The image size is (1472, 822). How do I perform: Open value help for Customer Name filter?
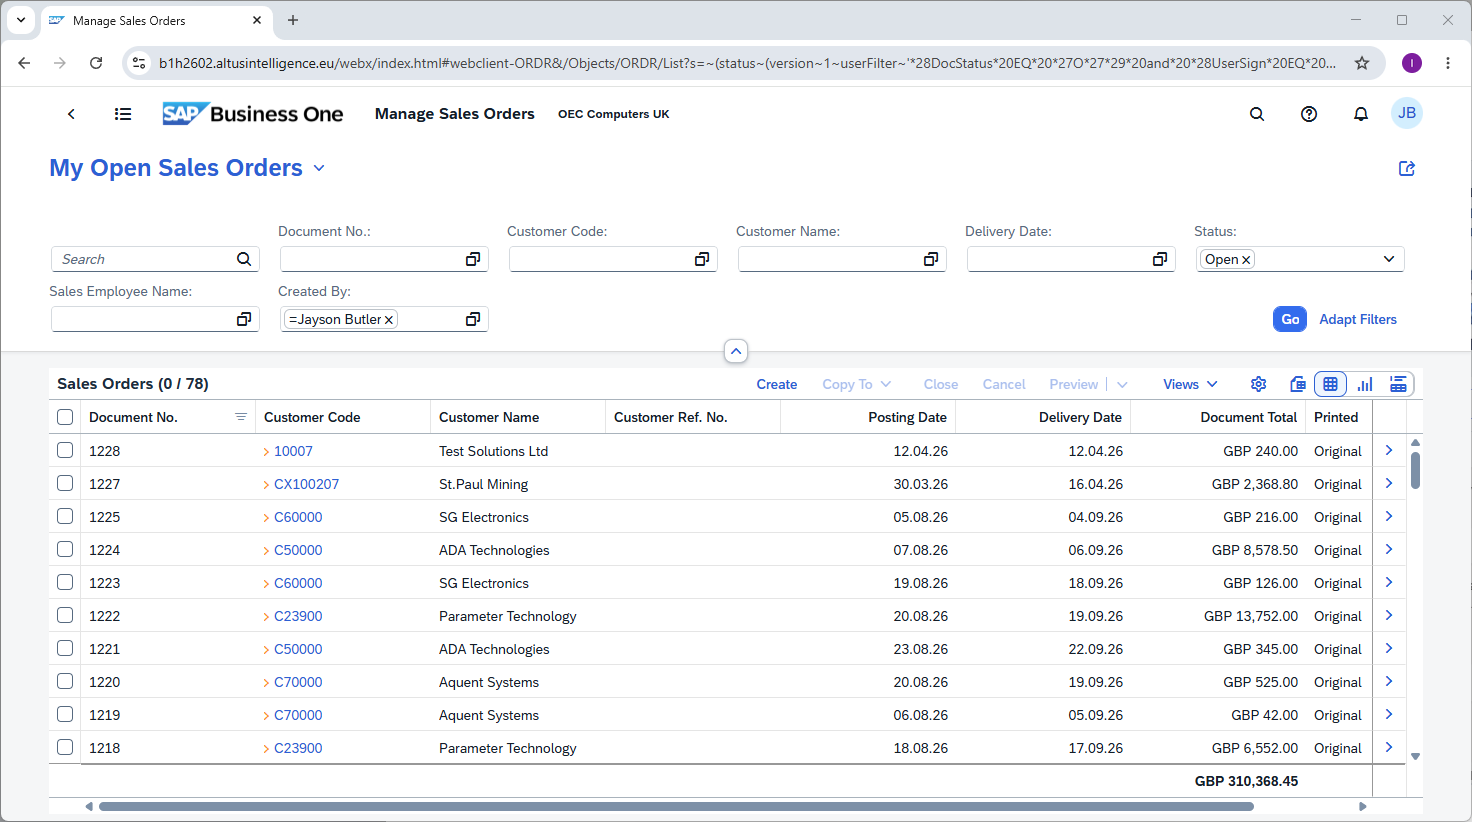[x=931, y=259]
